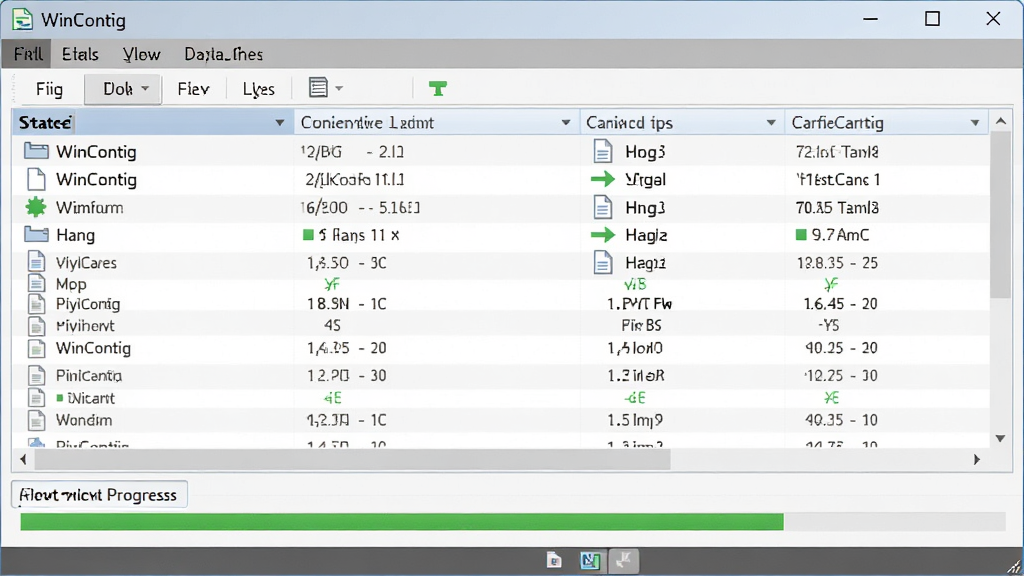1024x576 pixels.
Task: Click the green arrow beside Vfgal
Action: pos(603,179)
